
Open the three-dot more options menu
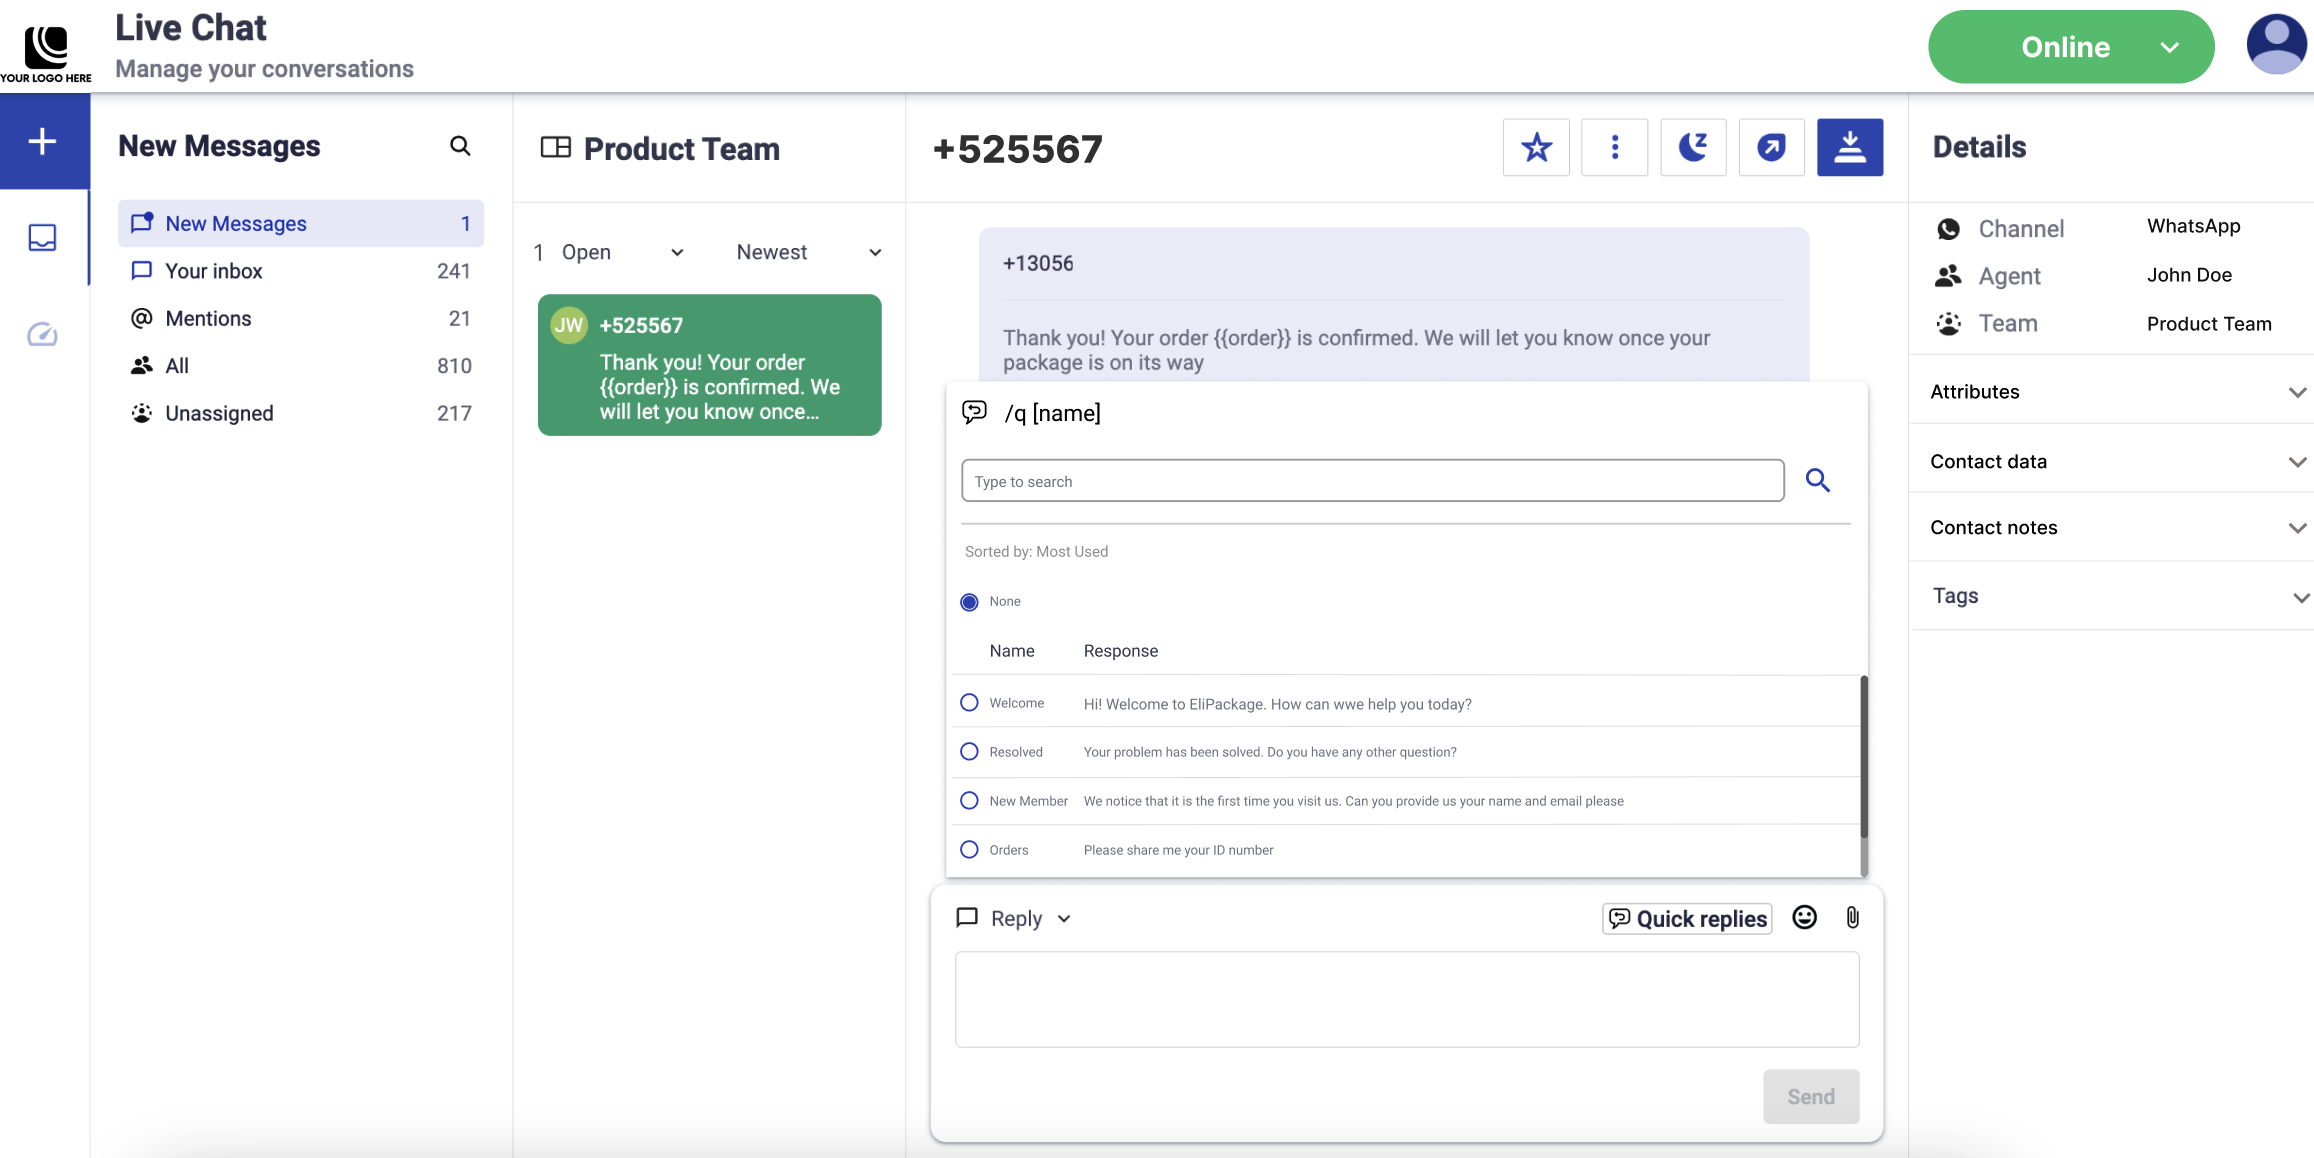pyautogui.click(x=1614, y=148)
